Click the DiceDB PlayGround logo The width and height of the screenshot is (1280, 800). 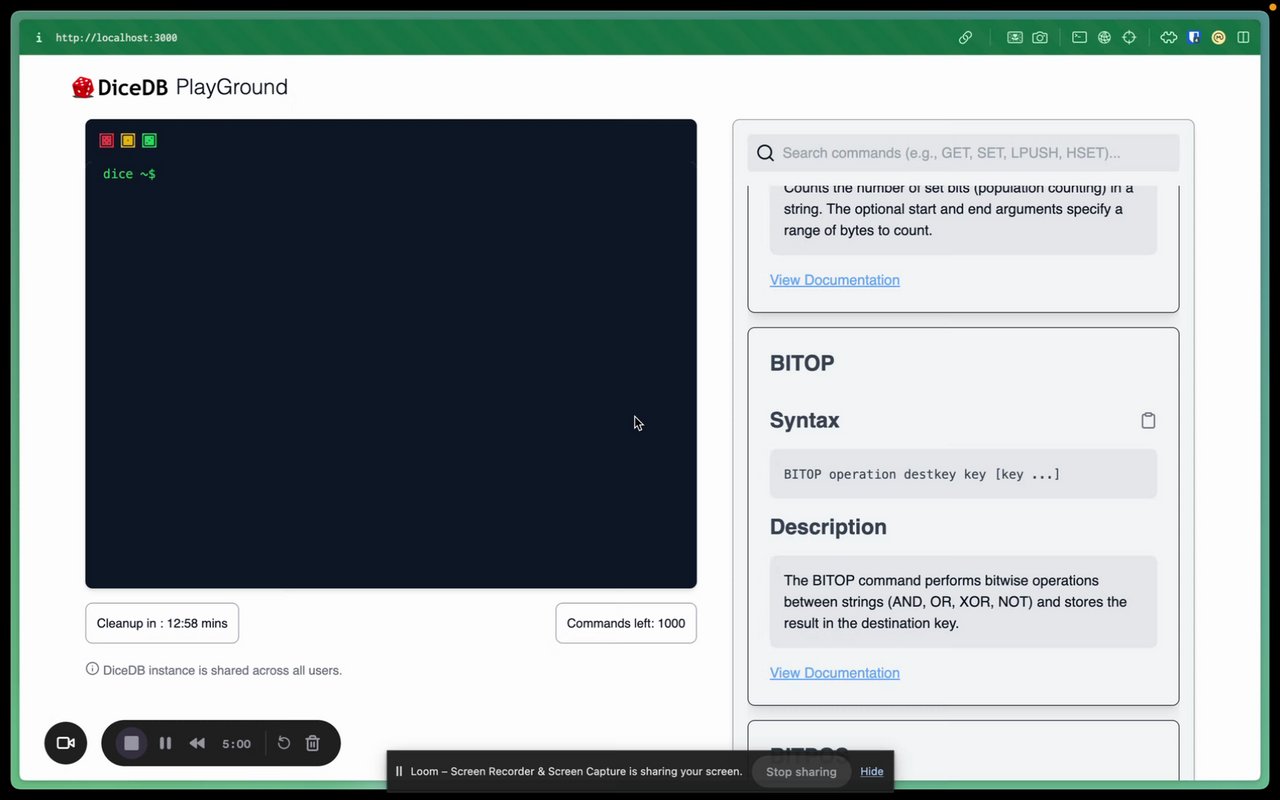pyautogui.click(x=180, y=87)
